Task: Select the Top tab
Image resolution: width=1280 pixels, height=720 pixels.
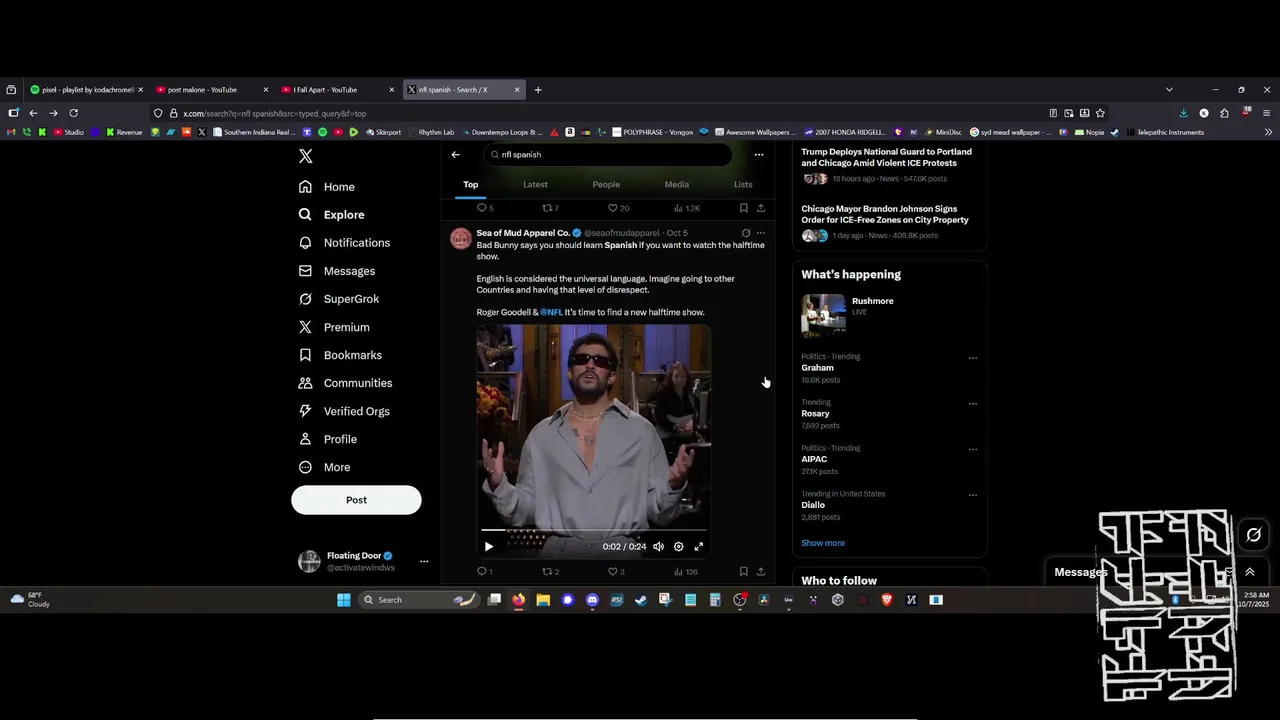Action: [x=470, y=185]
